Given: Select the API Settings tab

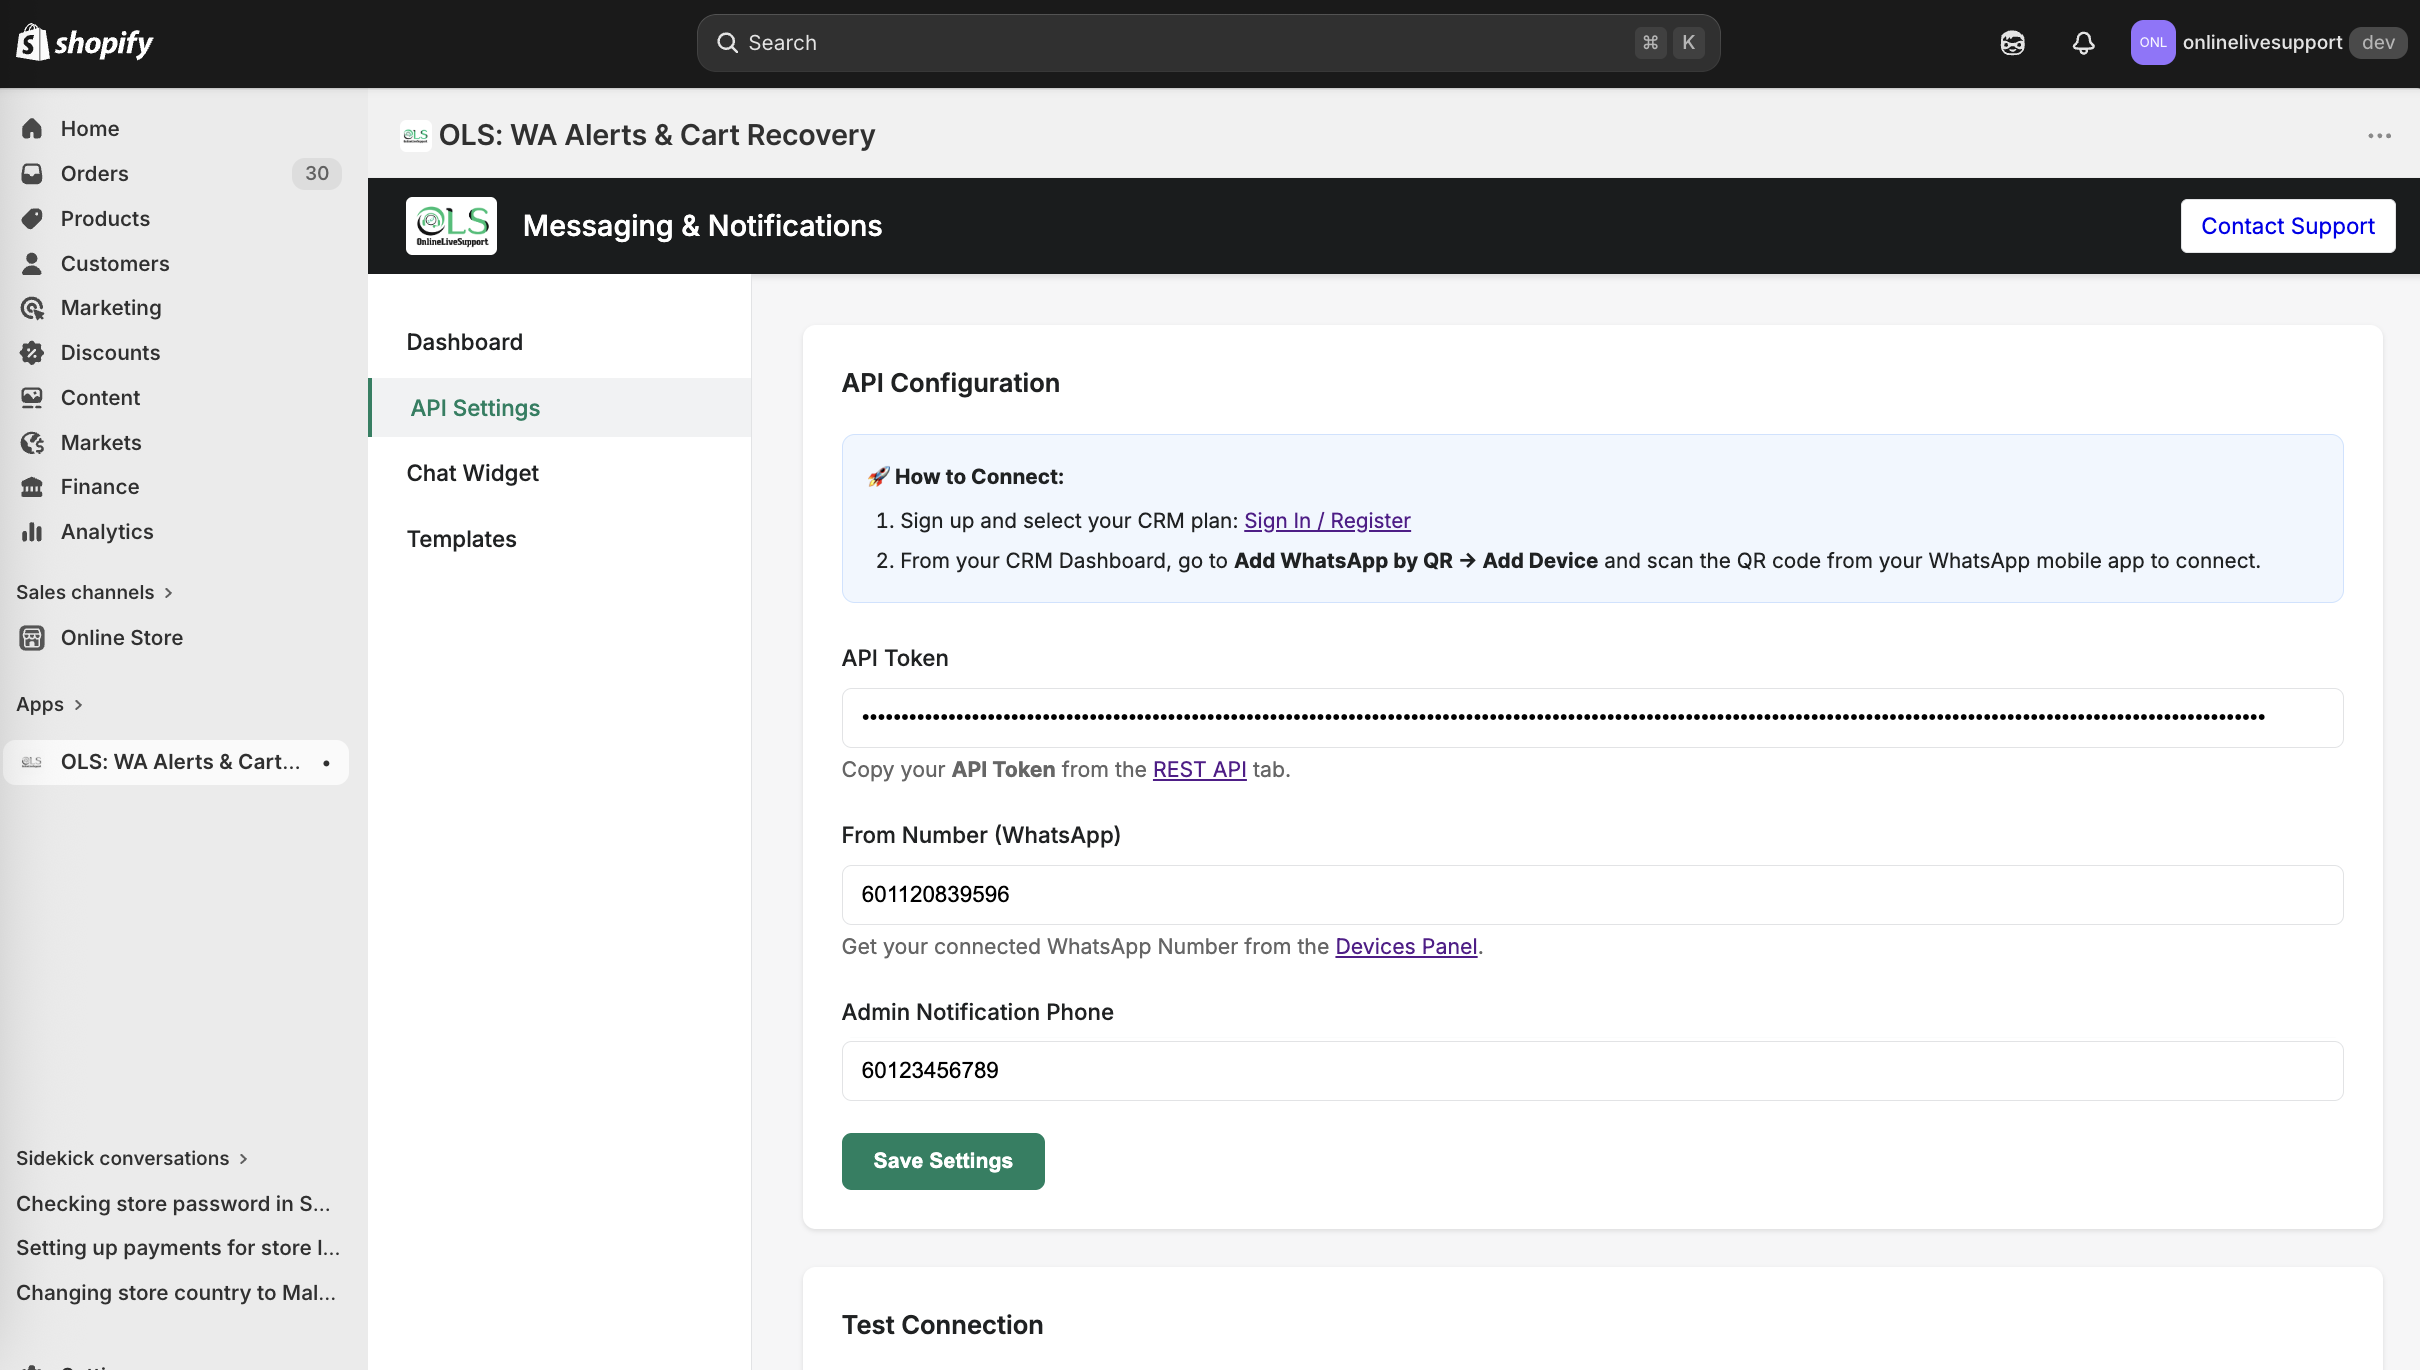Looking at the screenshot, I should click(x=560, y=408).
